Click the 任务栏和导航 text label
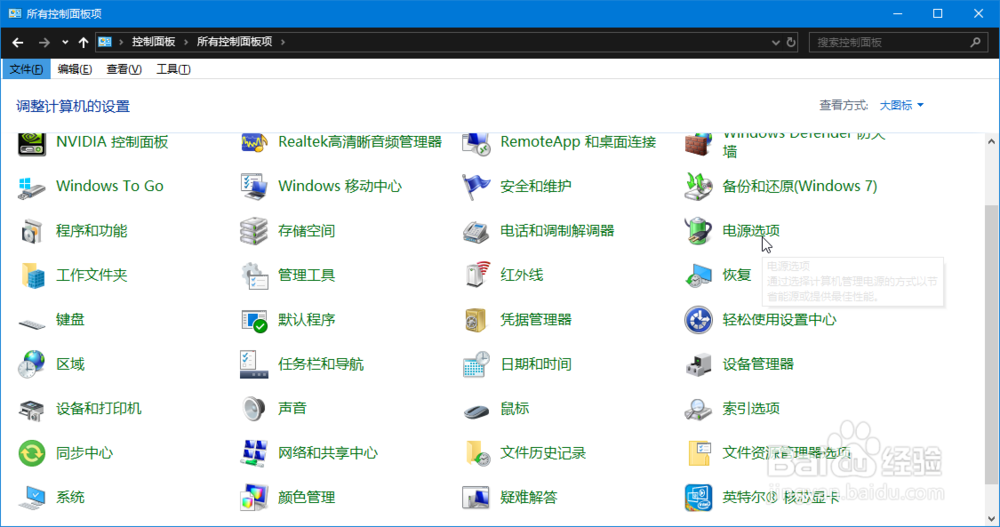 click(x=321, y=364)
